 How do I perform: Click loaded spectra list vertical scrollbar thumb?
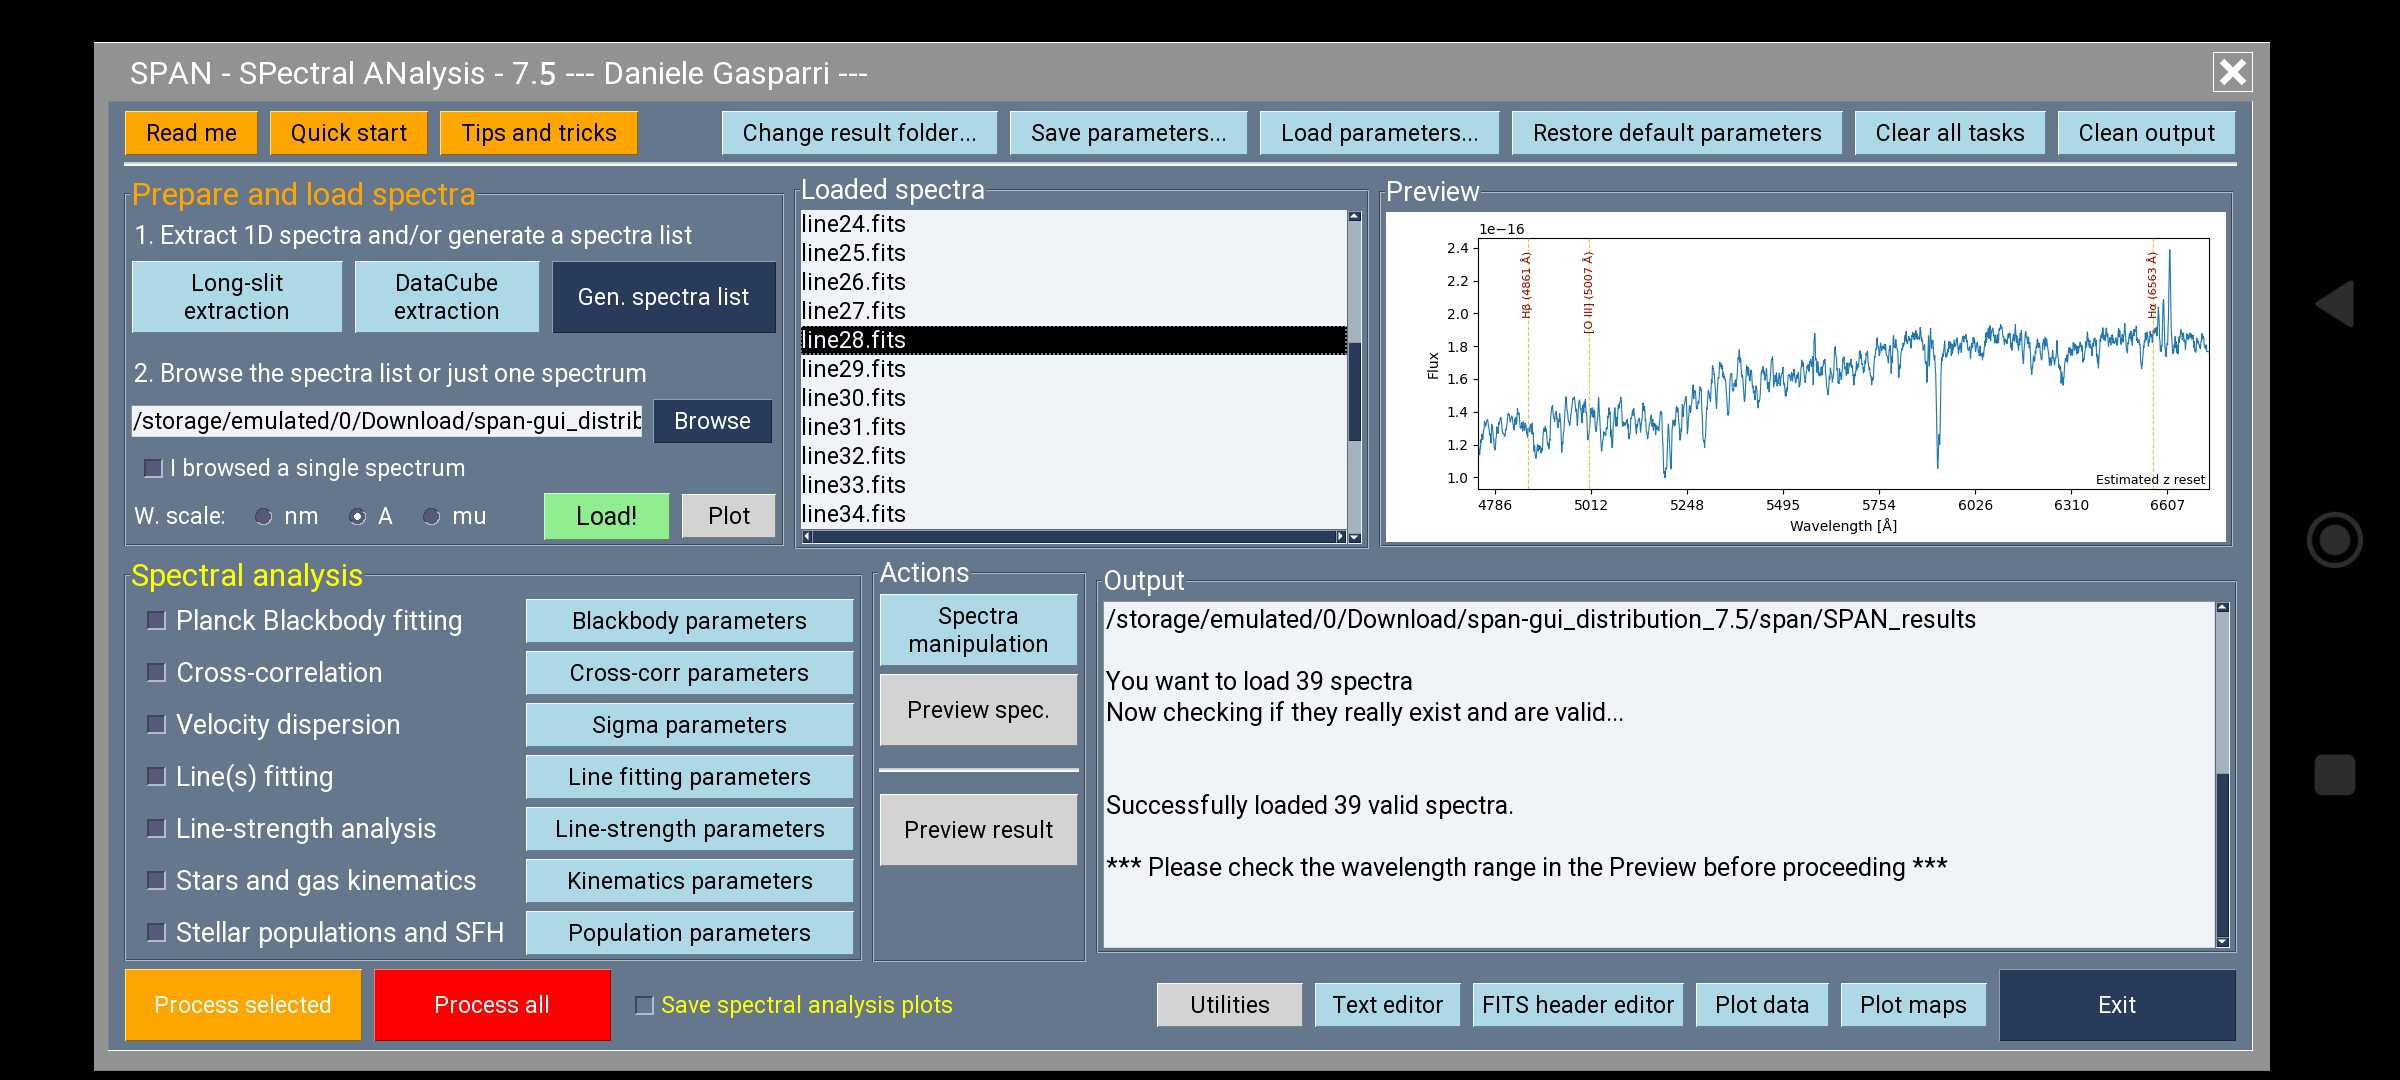(1355, 391)
